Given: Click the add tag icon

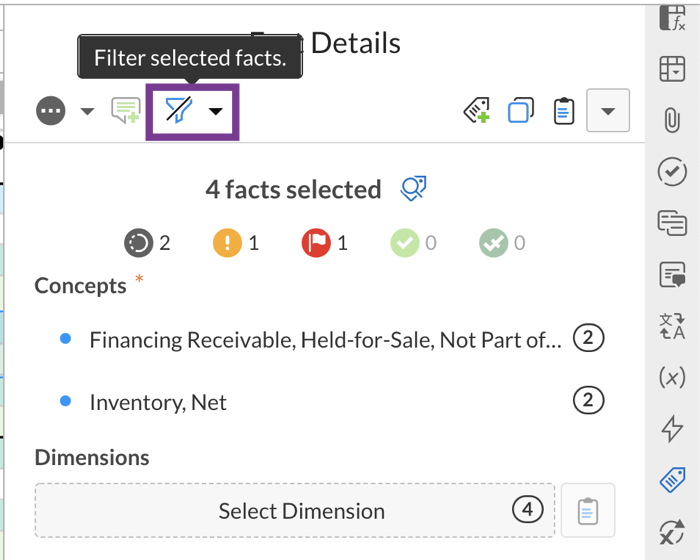Looking at the screenshot, I should point(477,111).
